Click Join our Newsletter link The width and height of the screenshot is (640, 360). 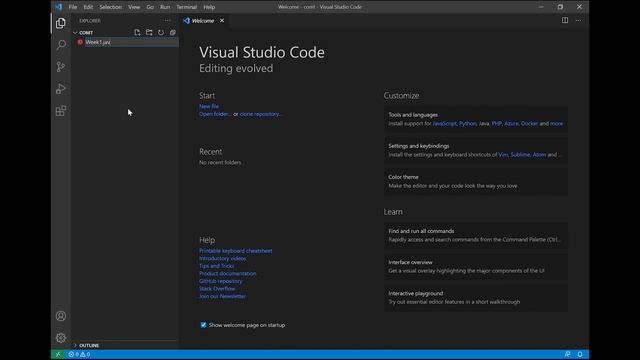pos(222,296)
